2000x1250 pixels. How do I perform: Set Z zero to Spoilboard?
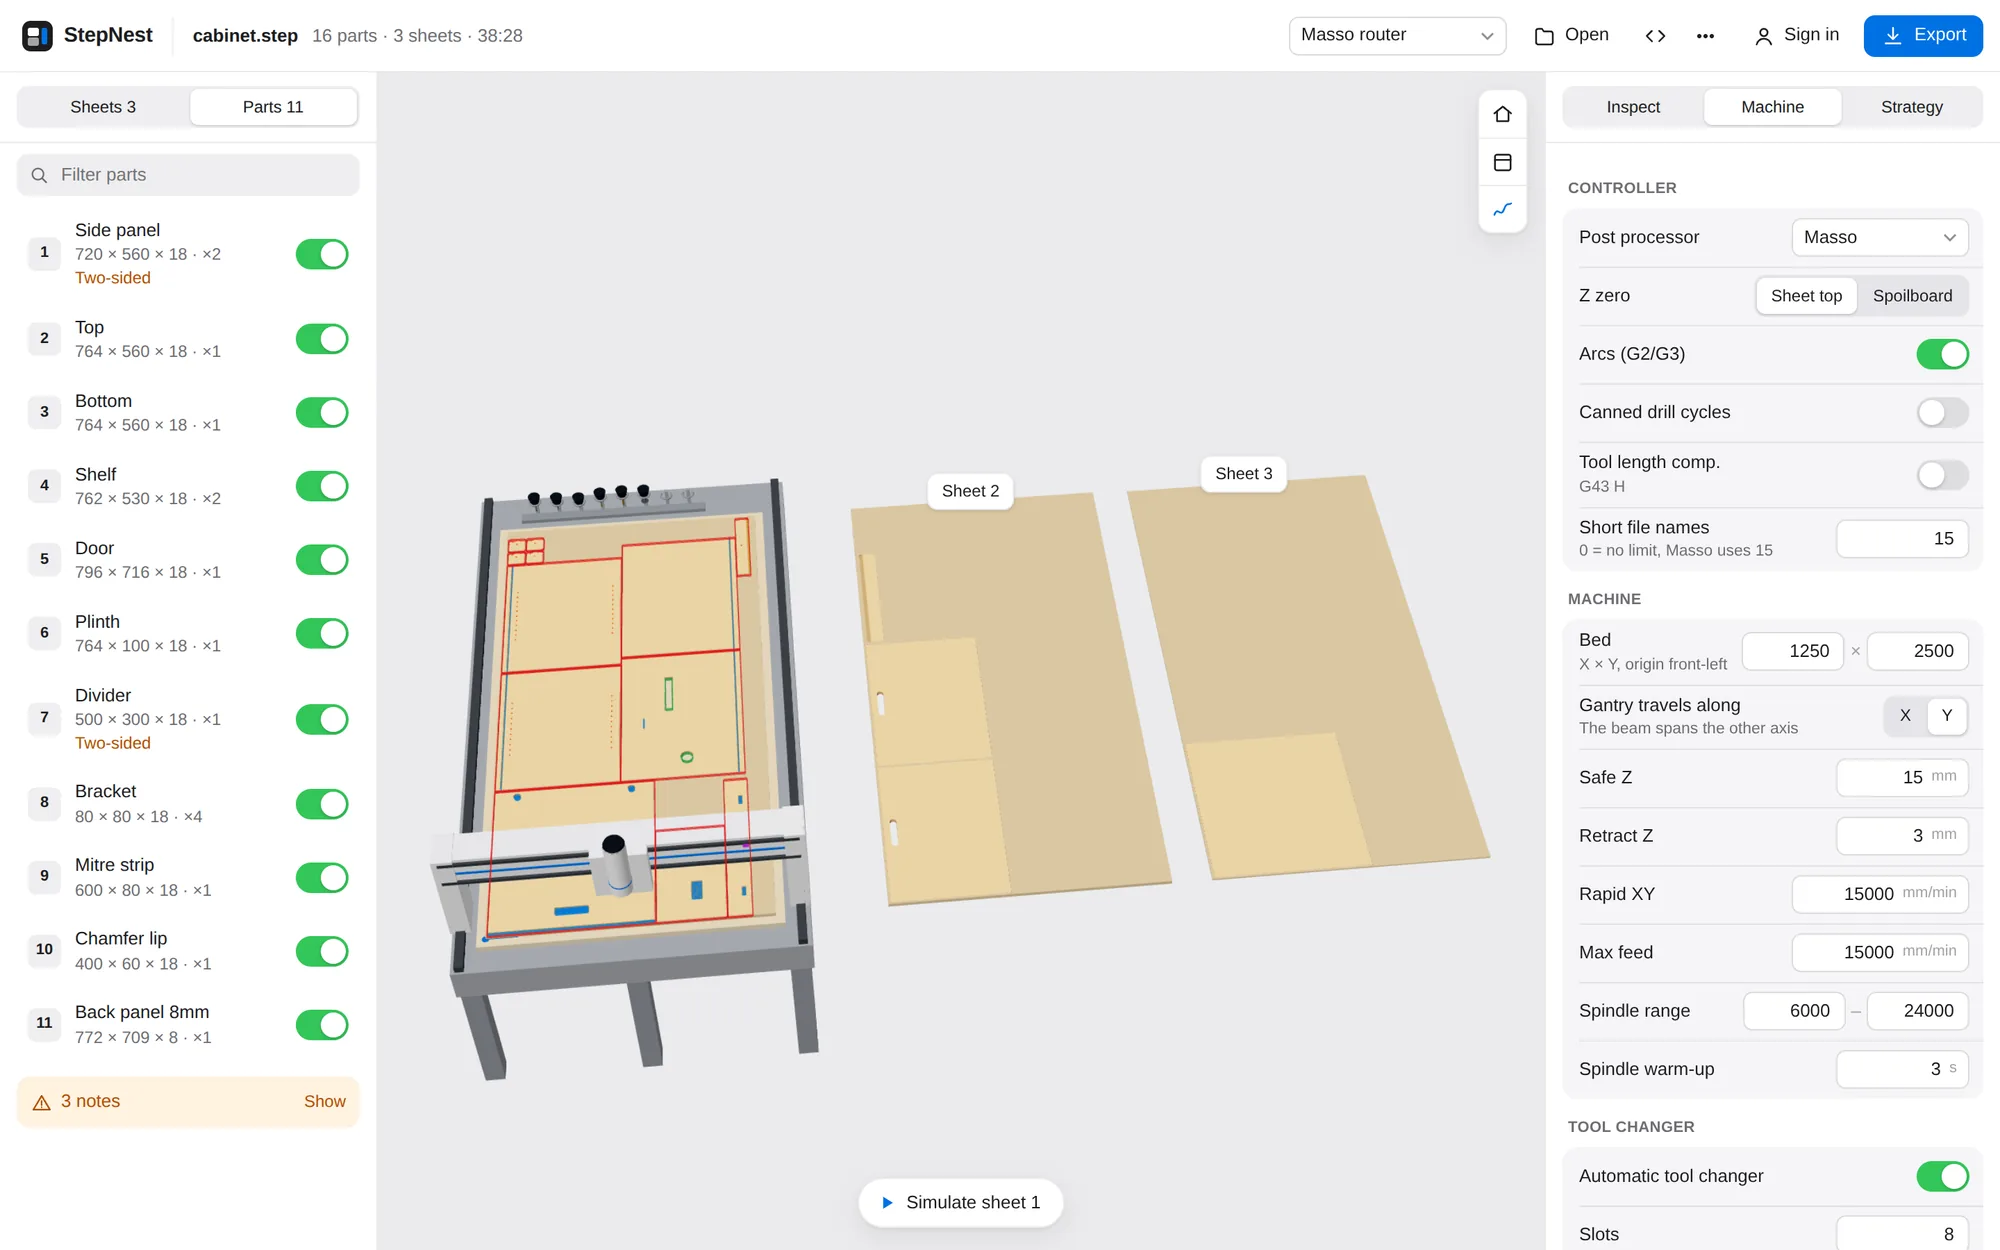click(x=1912, y=296)
